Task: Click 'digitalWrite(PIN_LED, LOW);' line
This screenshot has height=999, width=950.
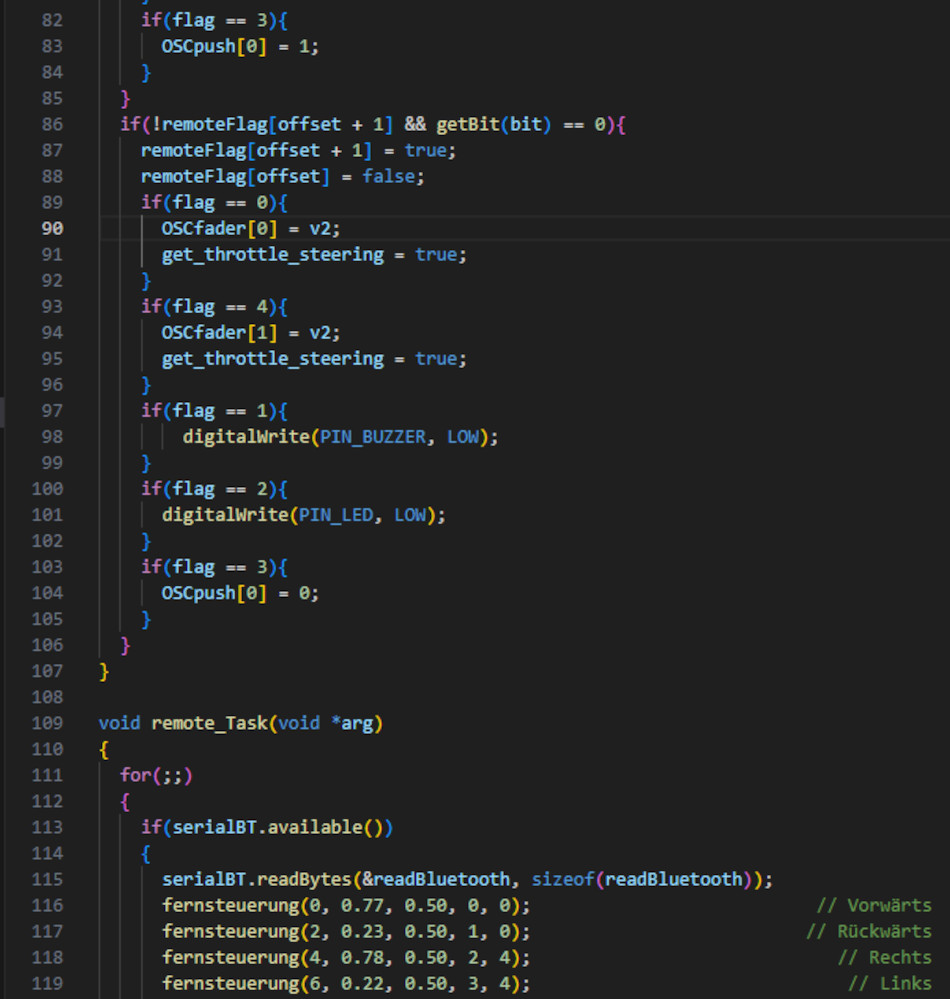Action: point(303,515)
